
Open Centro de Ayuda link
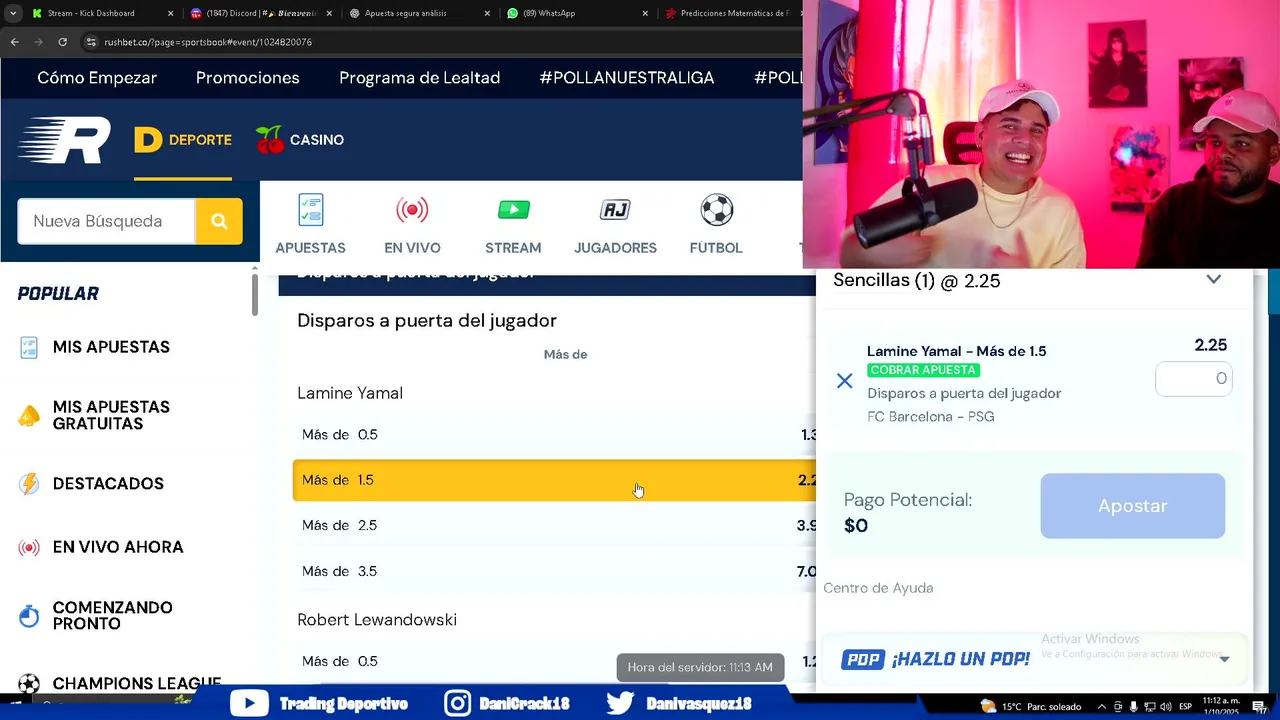(878, 588)
